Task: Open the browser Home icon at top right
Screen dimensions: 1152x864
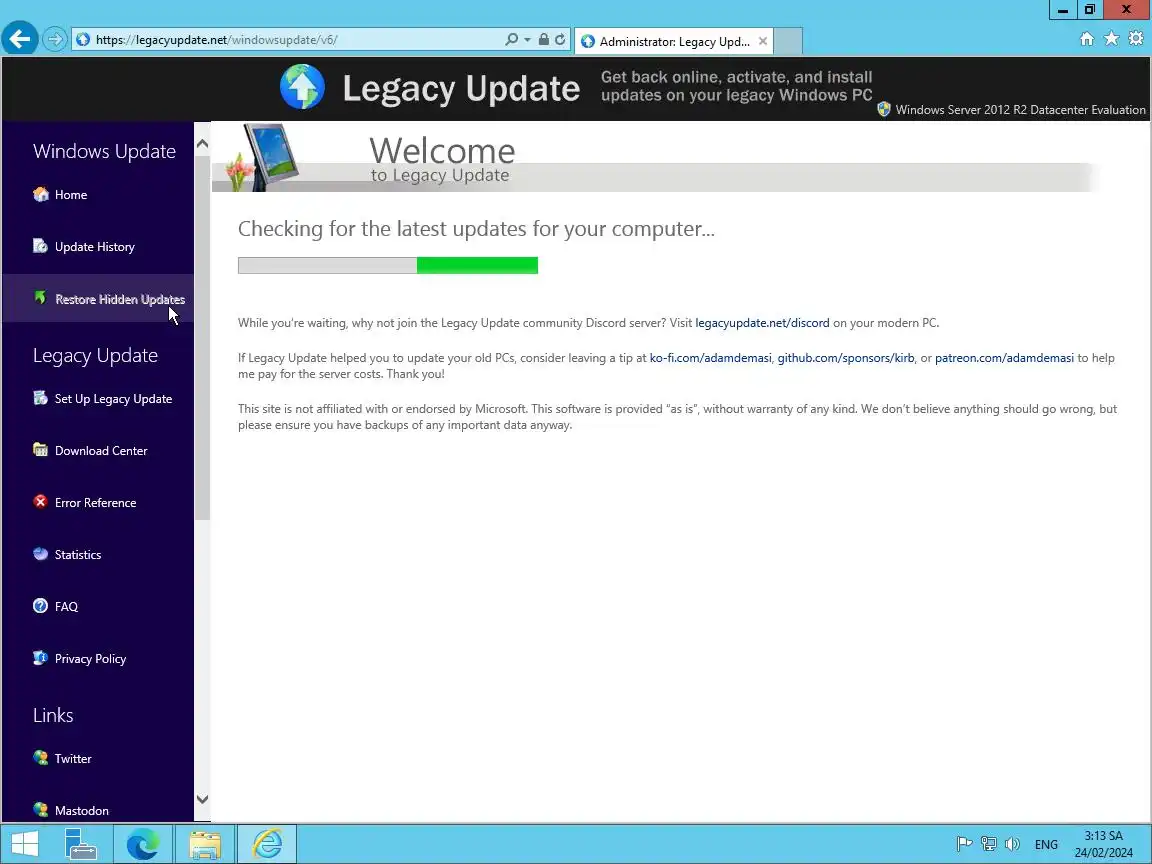Action: (x=1087, y=39)
